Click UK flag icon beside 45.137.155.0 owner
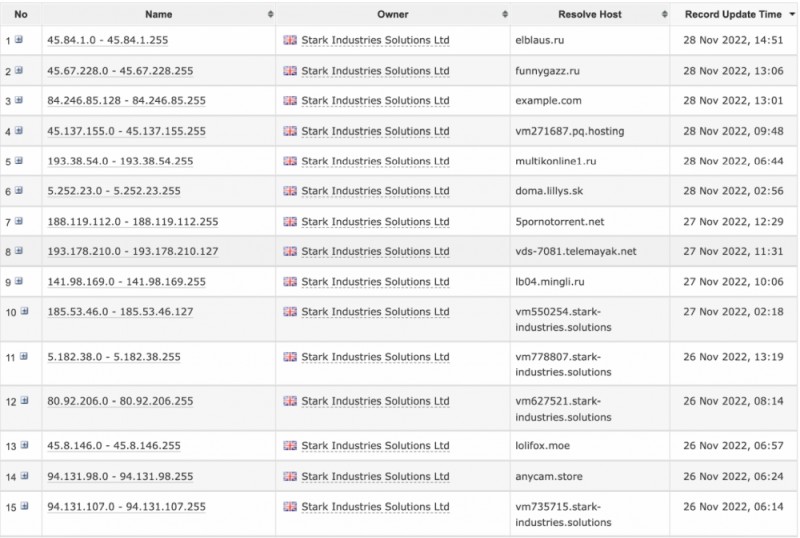 [290, 131]
